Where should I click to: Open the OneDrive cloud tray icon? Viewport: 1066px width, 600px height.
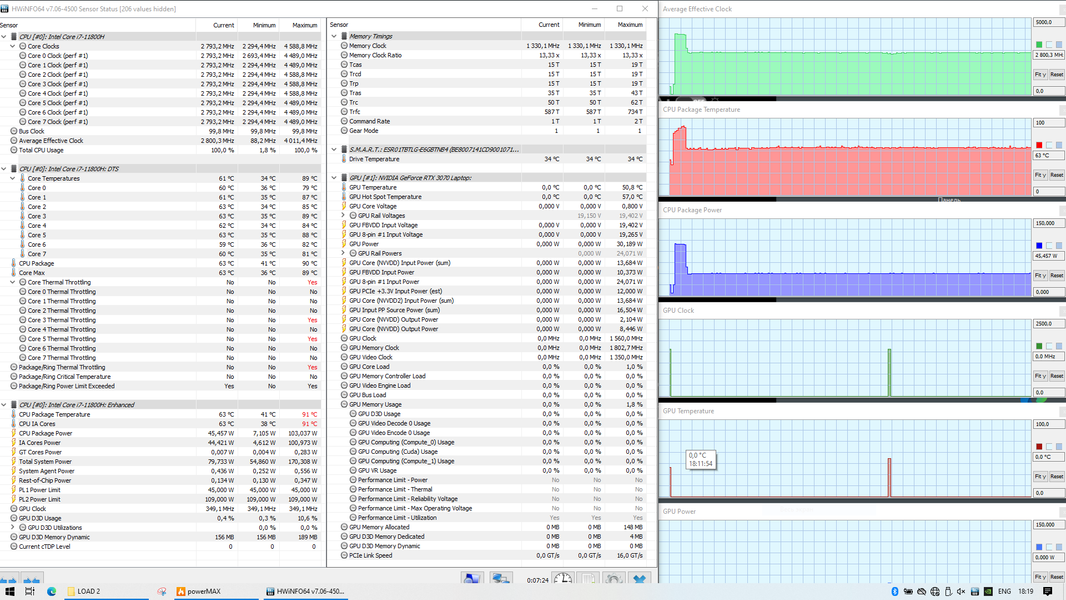pyautogui.click(x=922, y=591)
